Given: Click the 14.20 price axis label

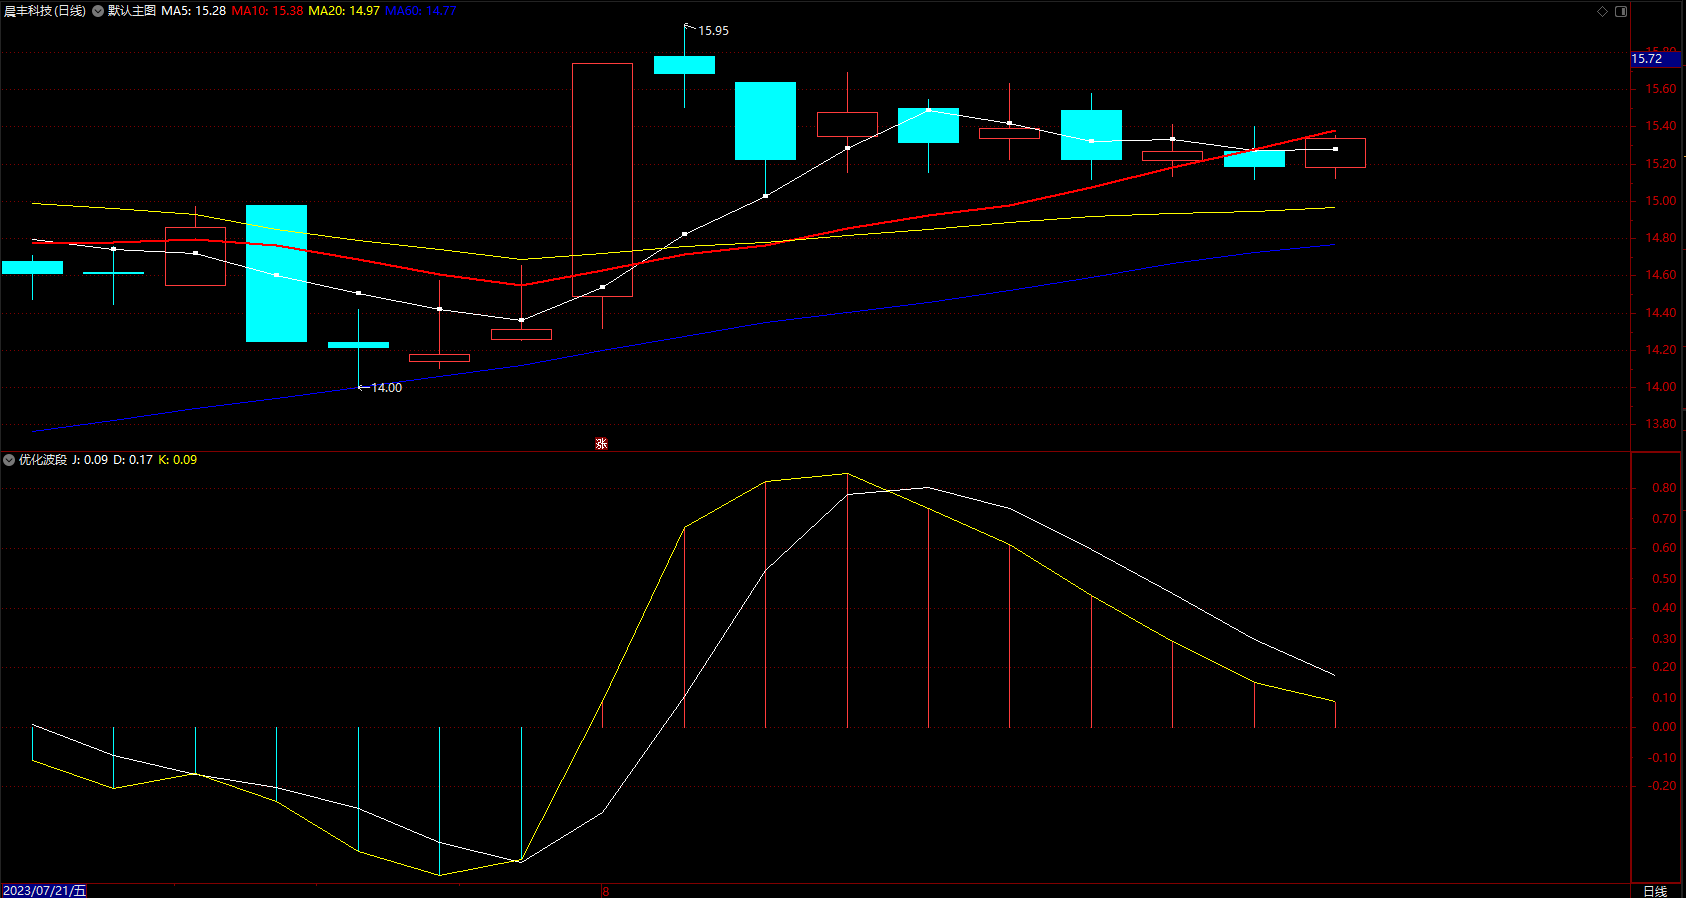Looking at the screenshot, I should click(1660, 350).
